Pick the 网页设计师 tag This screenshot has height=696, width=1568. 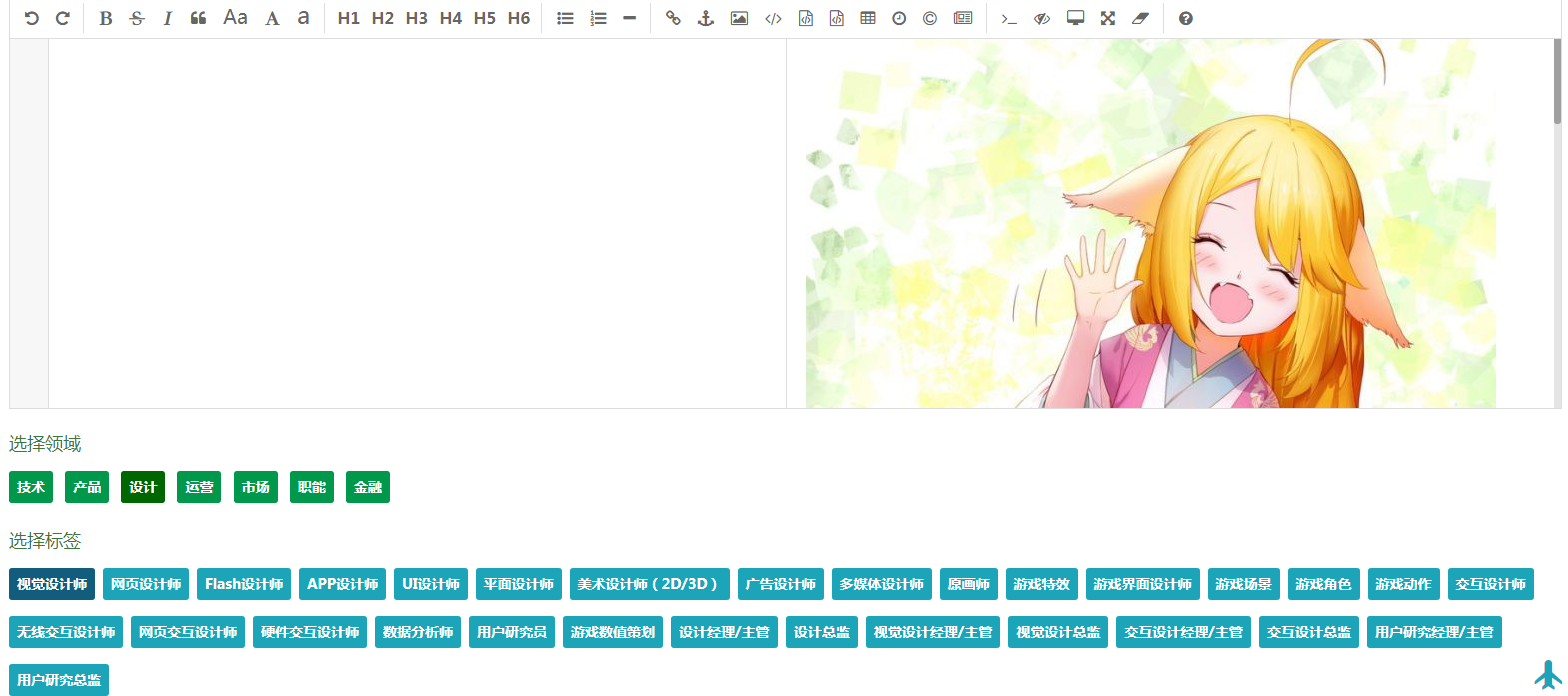pyautogui.click(x=146, y=584)
